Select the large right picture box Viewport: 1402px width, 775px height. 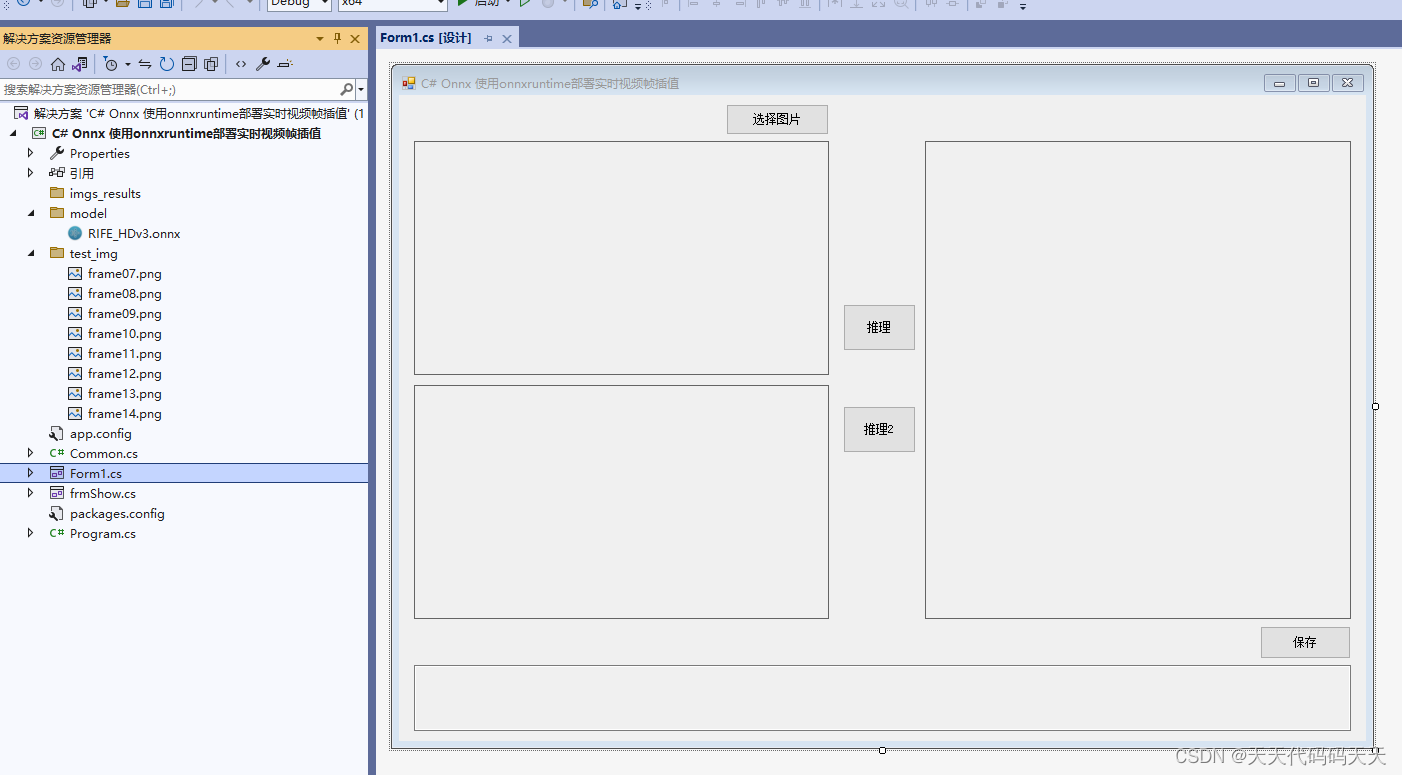pyautogui.click(x=1138, y=380)
